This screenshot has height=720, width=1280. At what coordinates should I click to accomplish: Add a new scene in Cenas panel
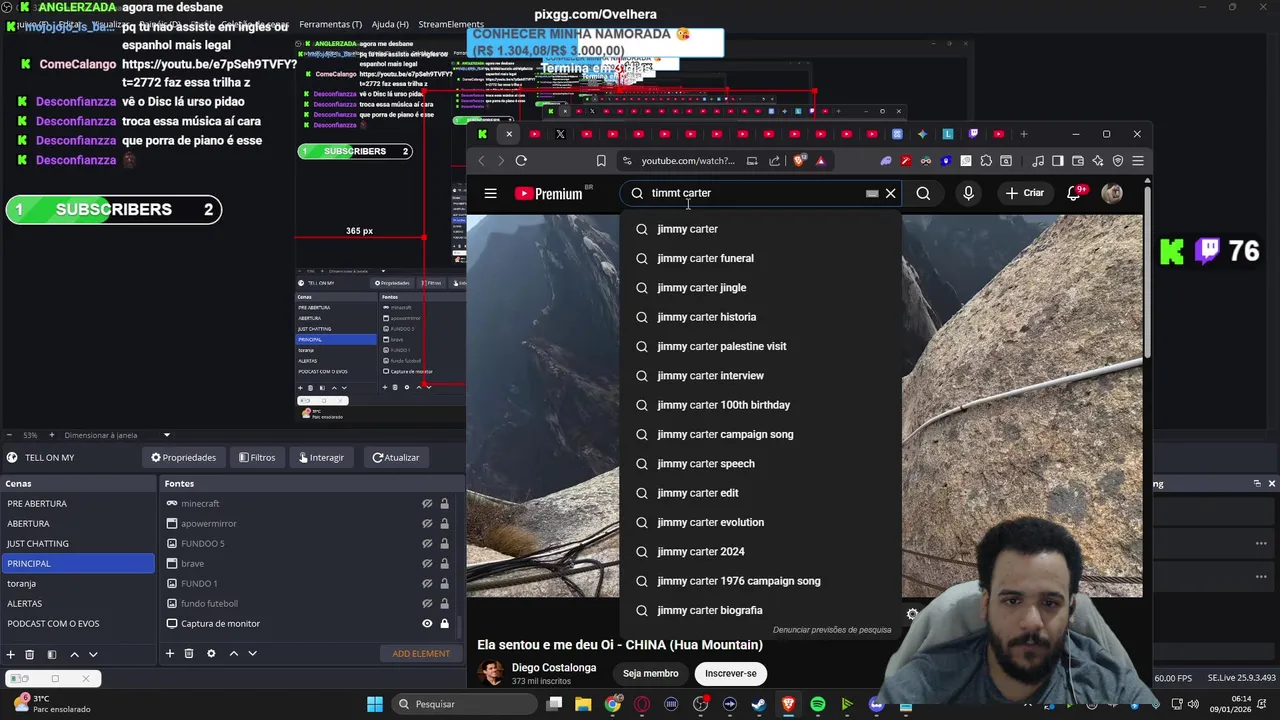[x=10, y=654]
